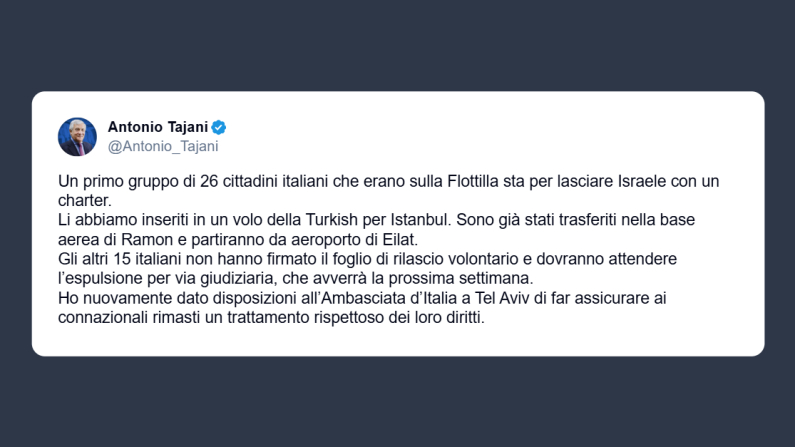Click the blue verified badge icon
The height and width of the screenshot is (447, 795).
pos(218,128)
